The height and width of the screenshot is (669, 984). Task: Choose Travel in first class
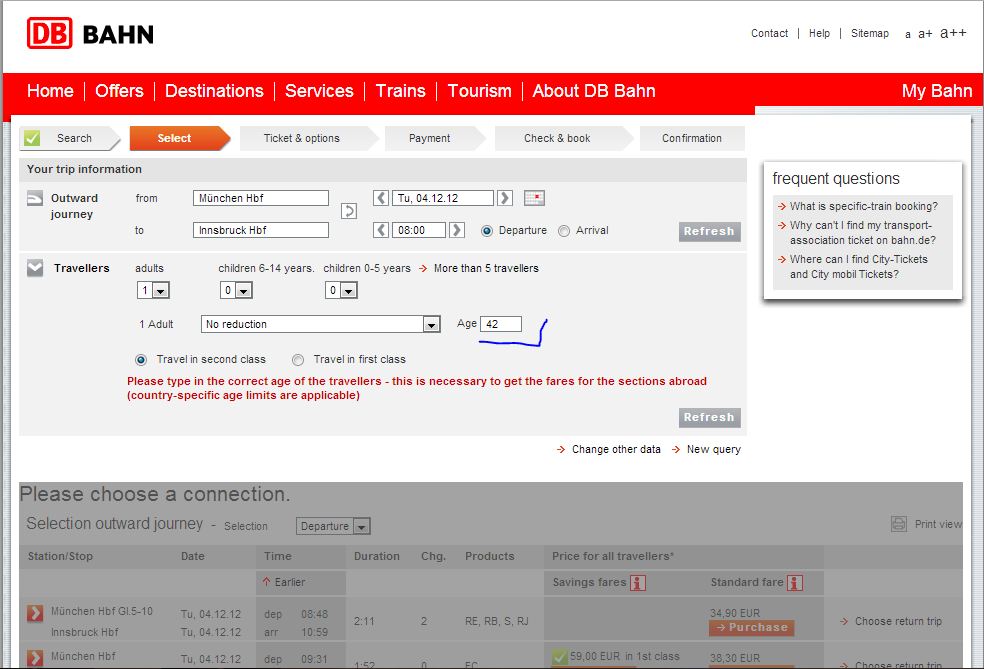pyautogui.click(x=297, y=360)
